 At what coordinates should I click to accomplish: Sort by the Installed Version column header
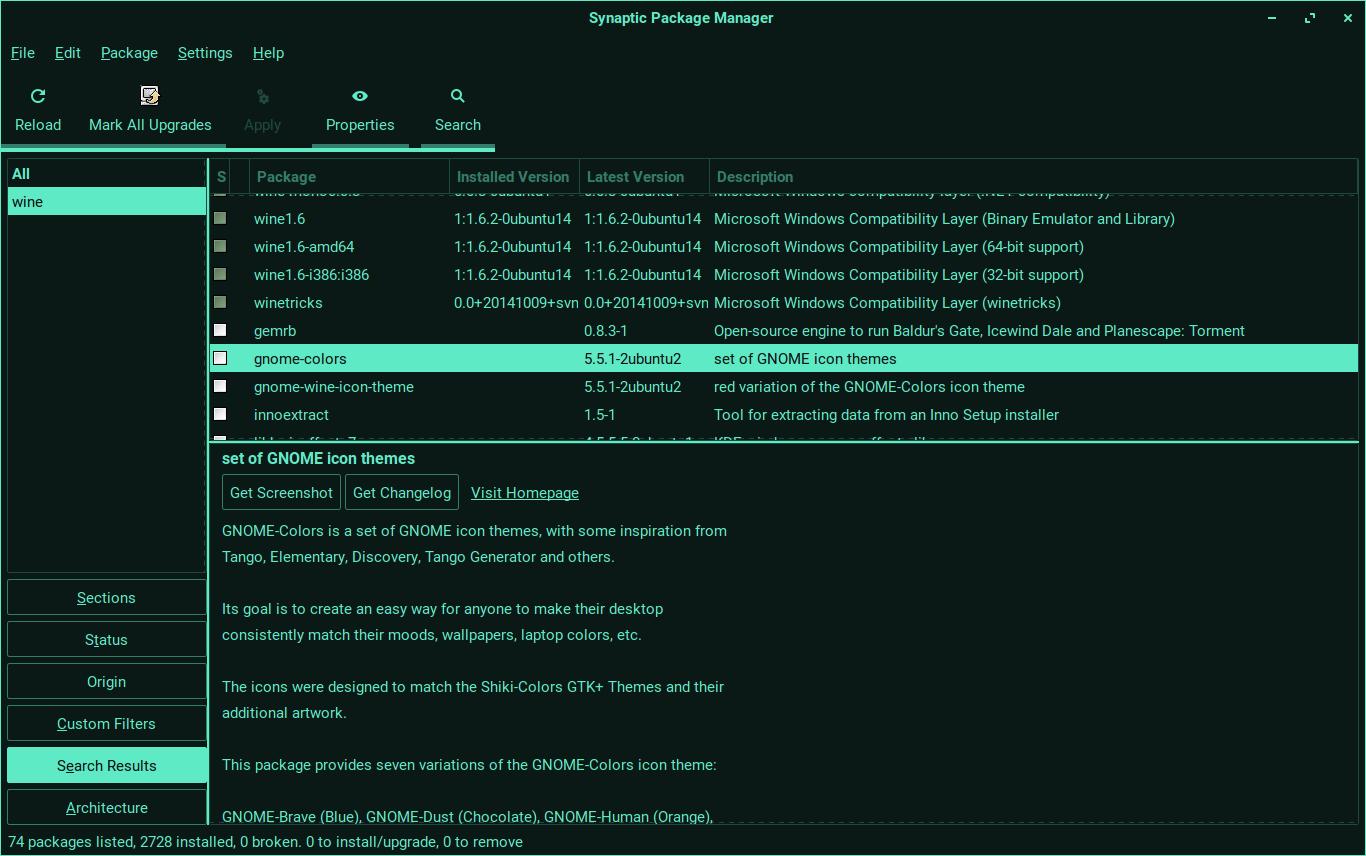(512, 177)
